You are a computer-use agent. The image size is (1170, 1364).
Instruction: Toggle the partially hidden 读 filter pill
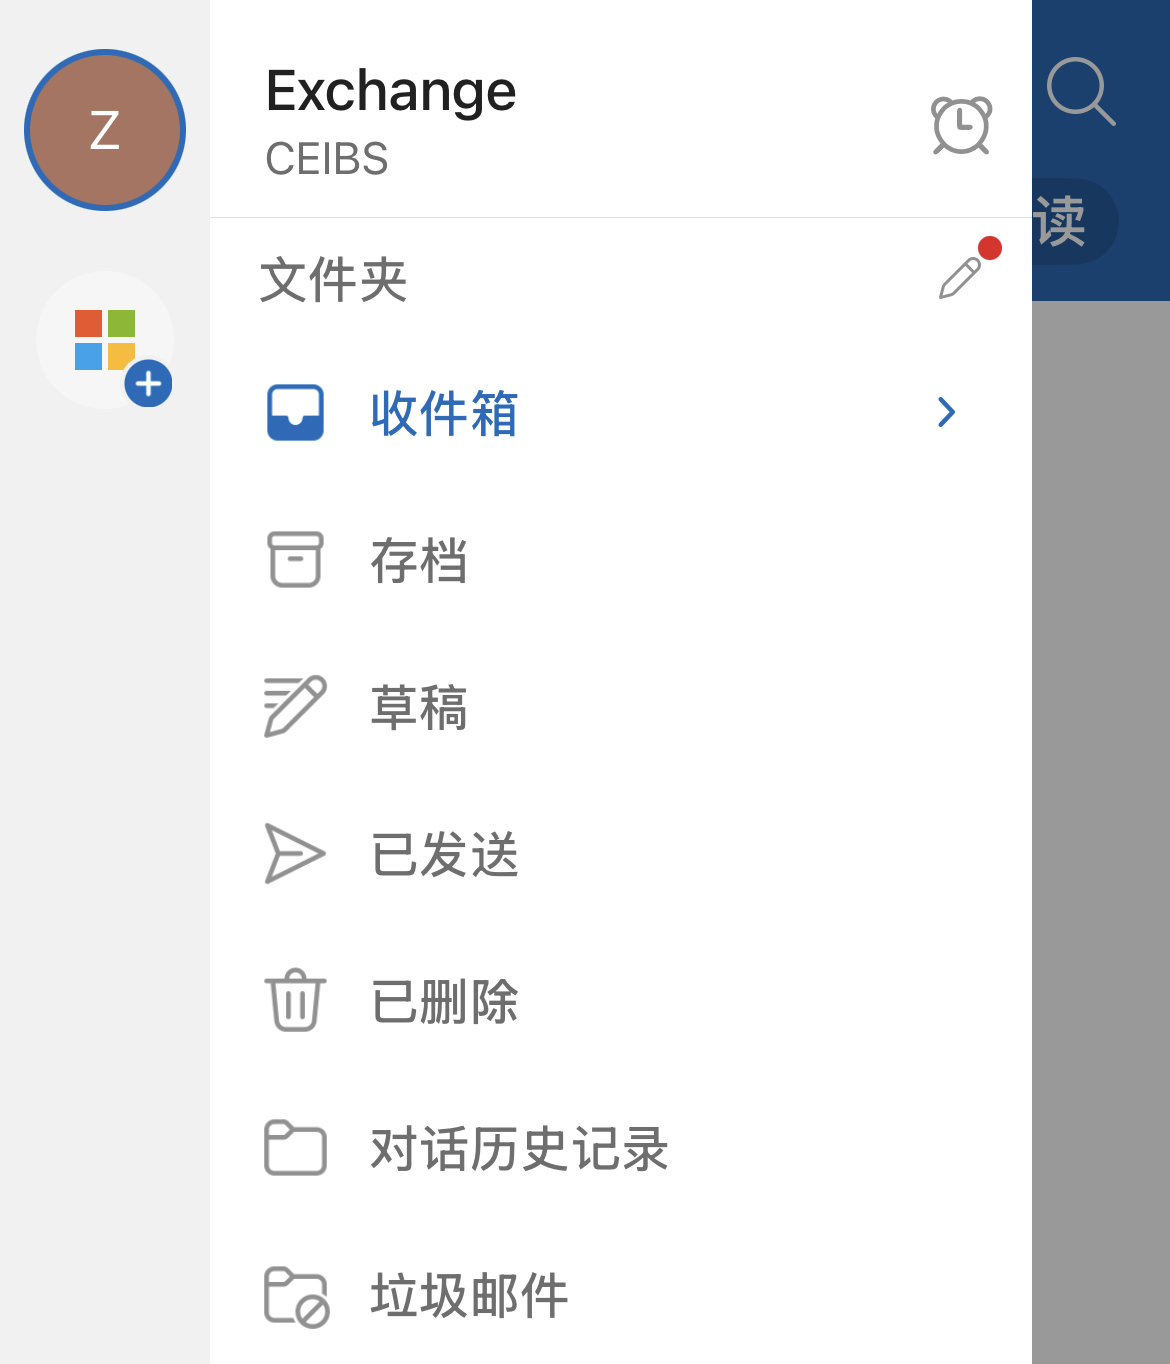click(x=1070, y=221)
